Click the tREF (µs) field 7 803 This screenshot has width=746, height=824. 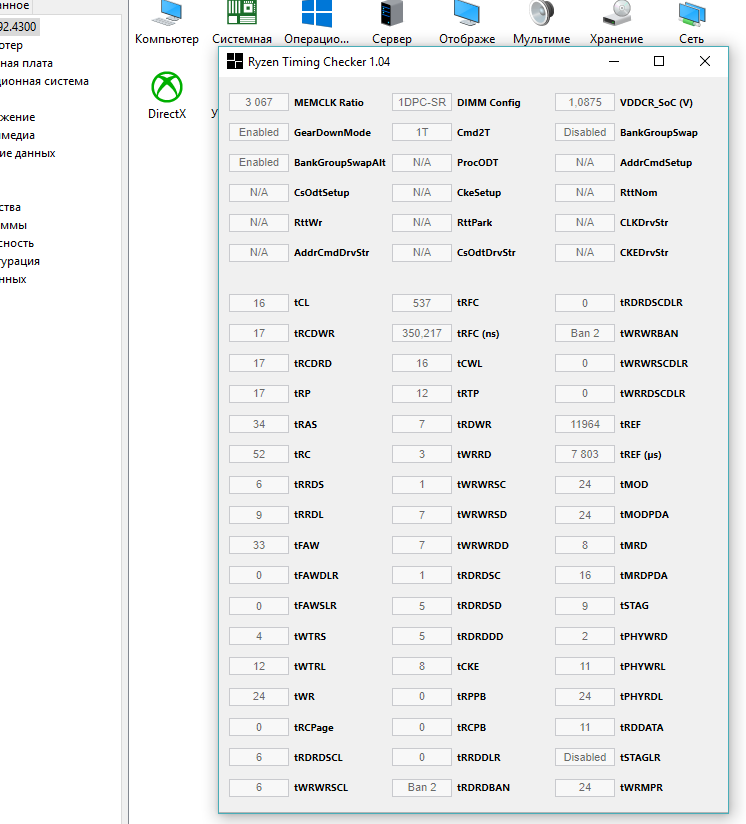pos(585,454)
